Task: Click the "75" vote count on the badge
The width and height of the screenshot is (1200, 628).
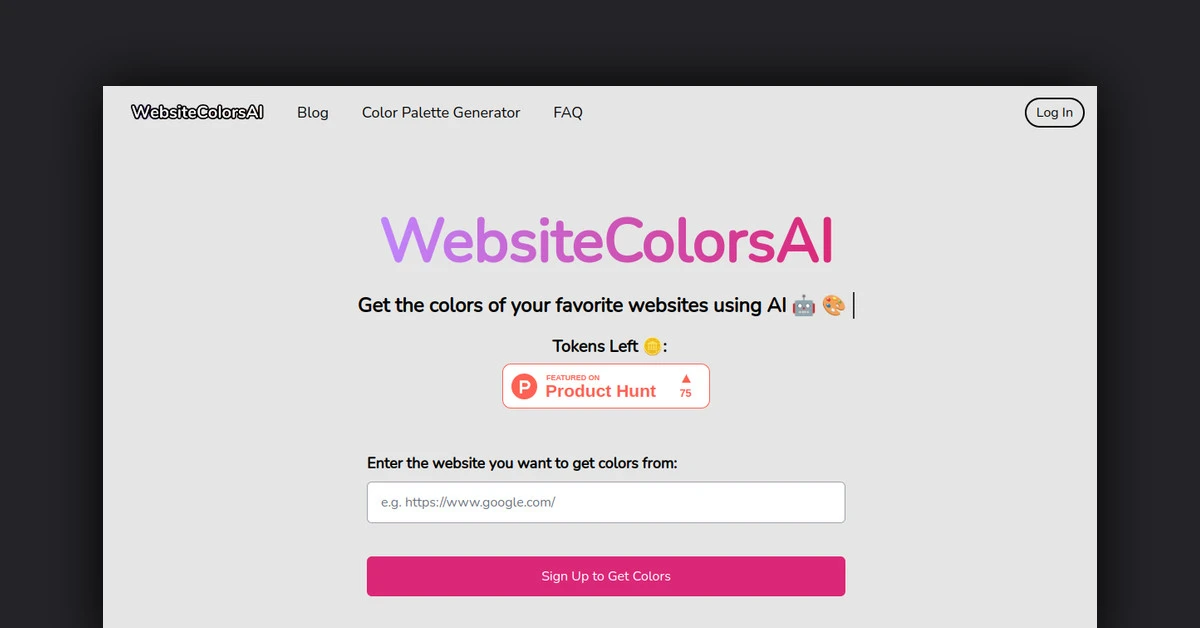Action: coord(685,394)
